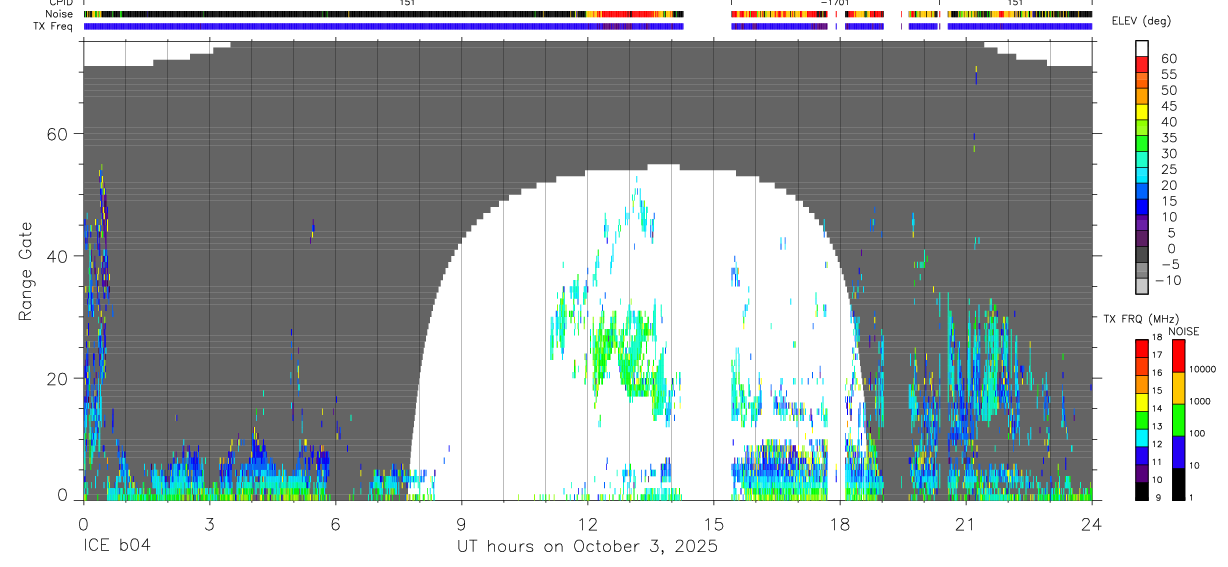This screenshot has width=1228, height=567.
Task: Click the light gray bottom swatch of ELEV bar
Action: [1142, 286]
